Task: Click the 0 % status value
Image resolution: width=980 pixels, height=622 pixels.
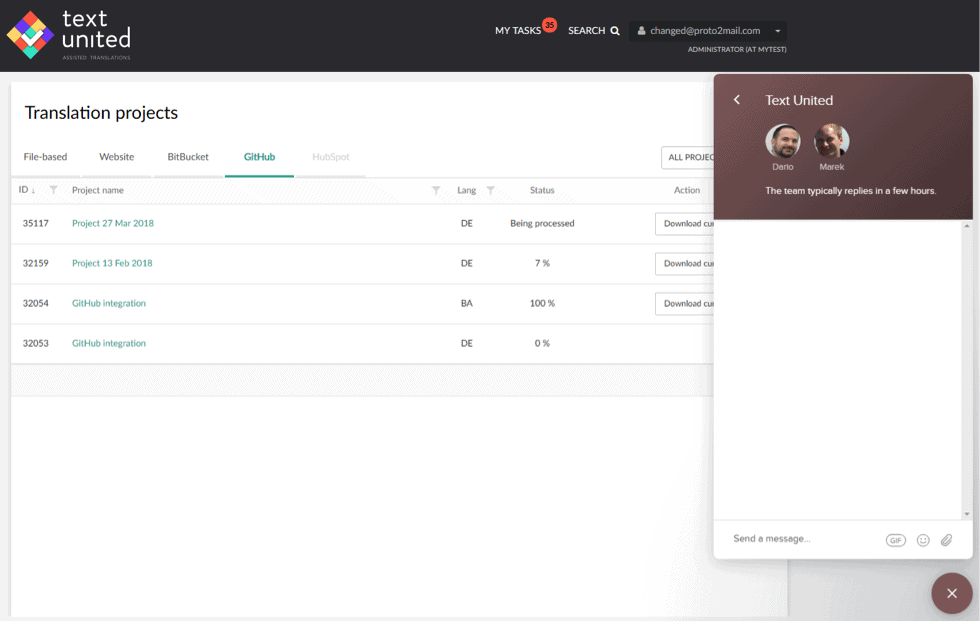Action: pos(542,343)
